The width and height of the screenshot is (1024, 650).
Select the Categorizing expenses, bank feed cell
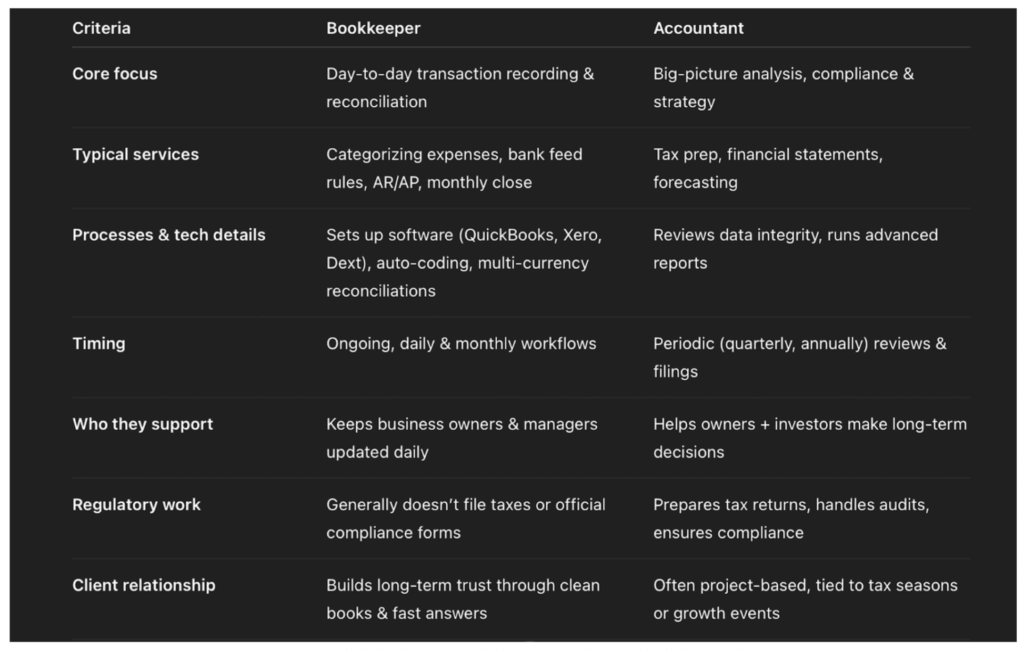pos(455,169)
